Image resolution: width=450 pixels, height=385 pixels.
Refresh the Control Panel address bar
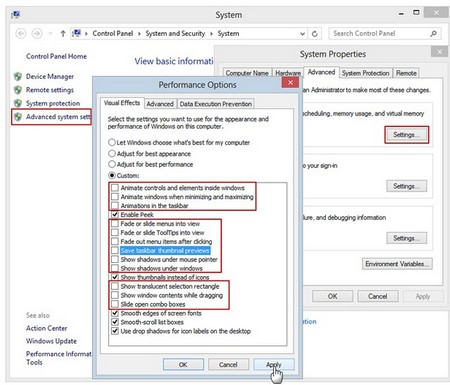click(x=314, y=34)
